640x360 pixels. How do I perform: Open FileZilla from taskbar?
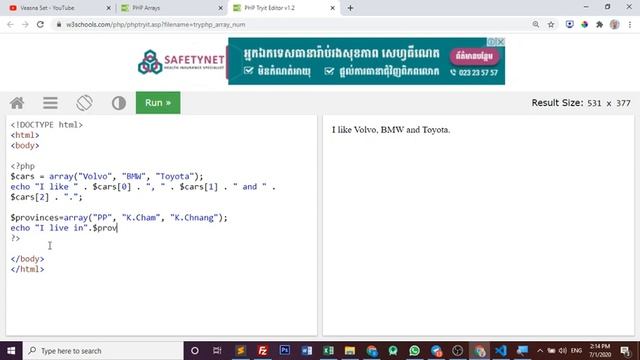click(262, 351)
